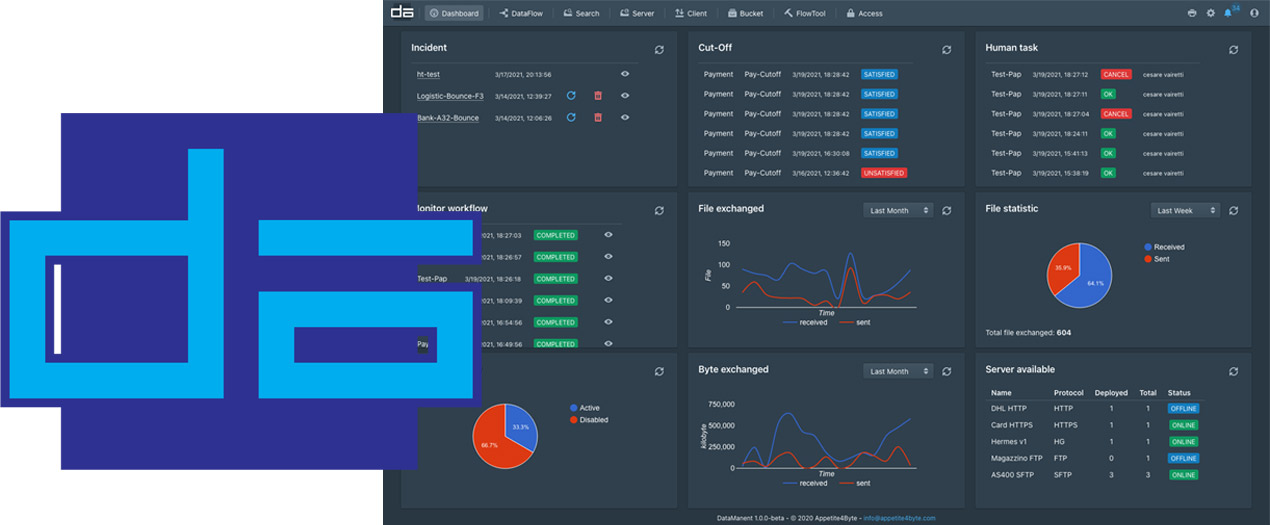Screen dimensions: 1270x525
Task: Delete the Logistic-Bounce-F3 incident
Action: [598, 96]
